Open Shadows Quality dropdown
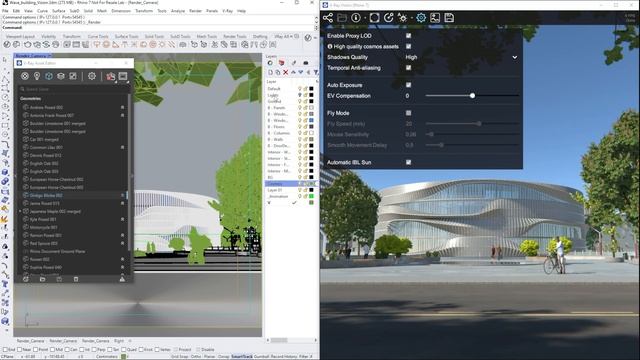The width and height of the screenshot is (640, 360). click(x=462, y=57)
